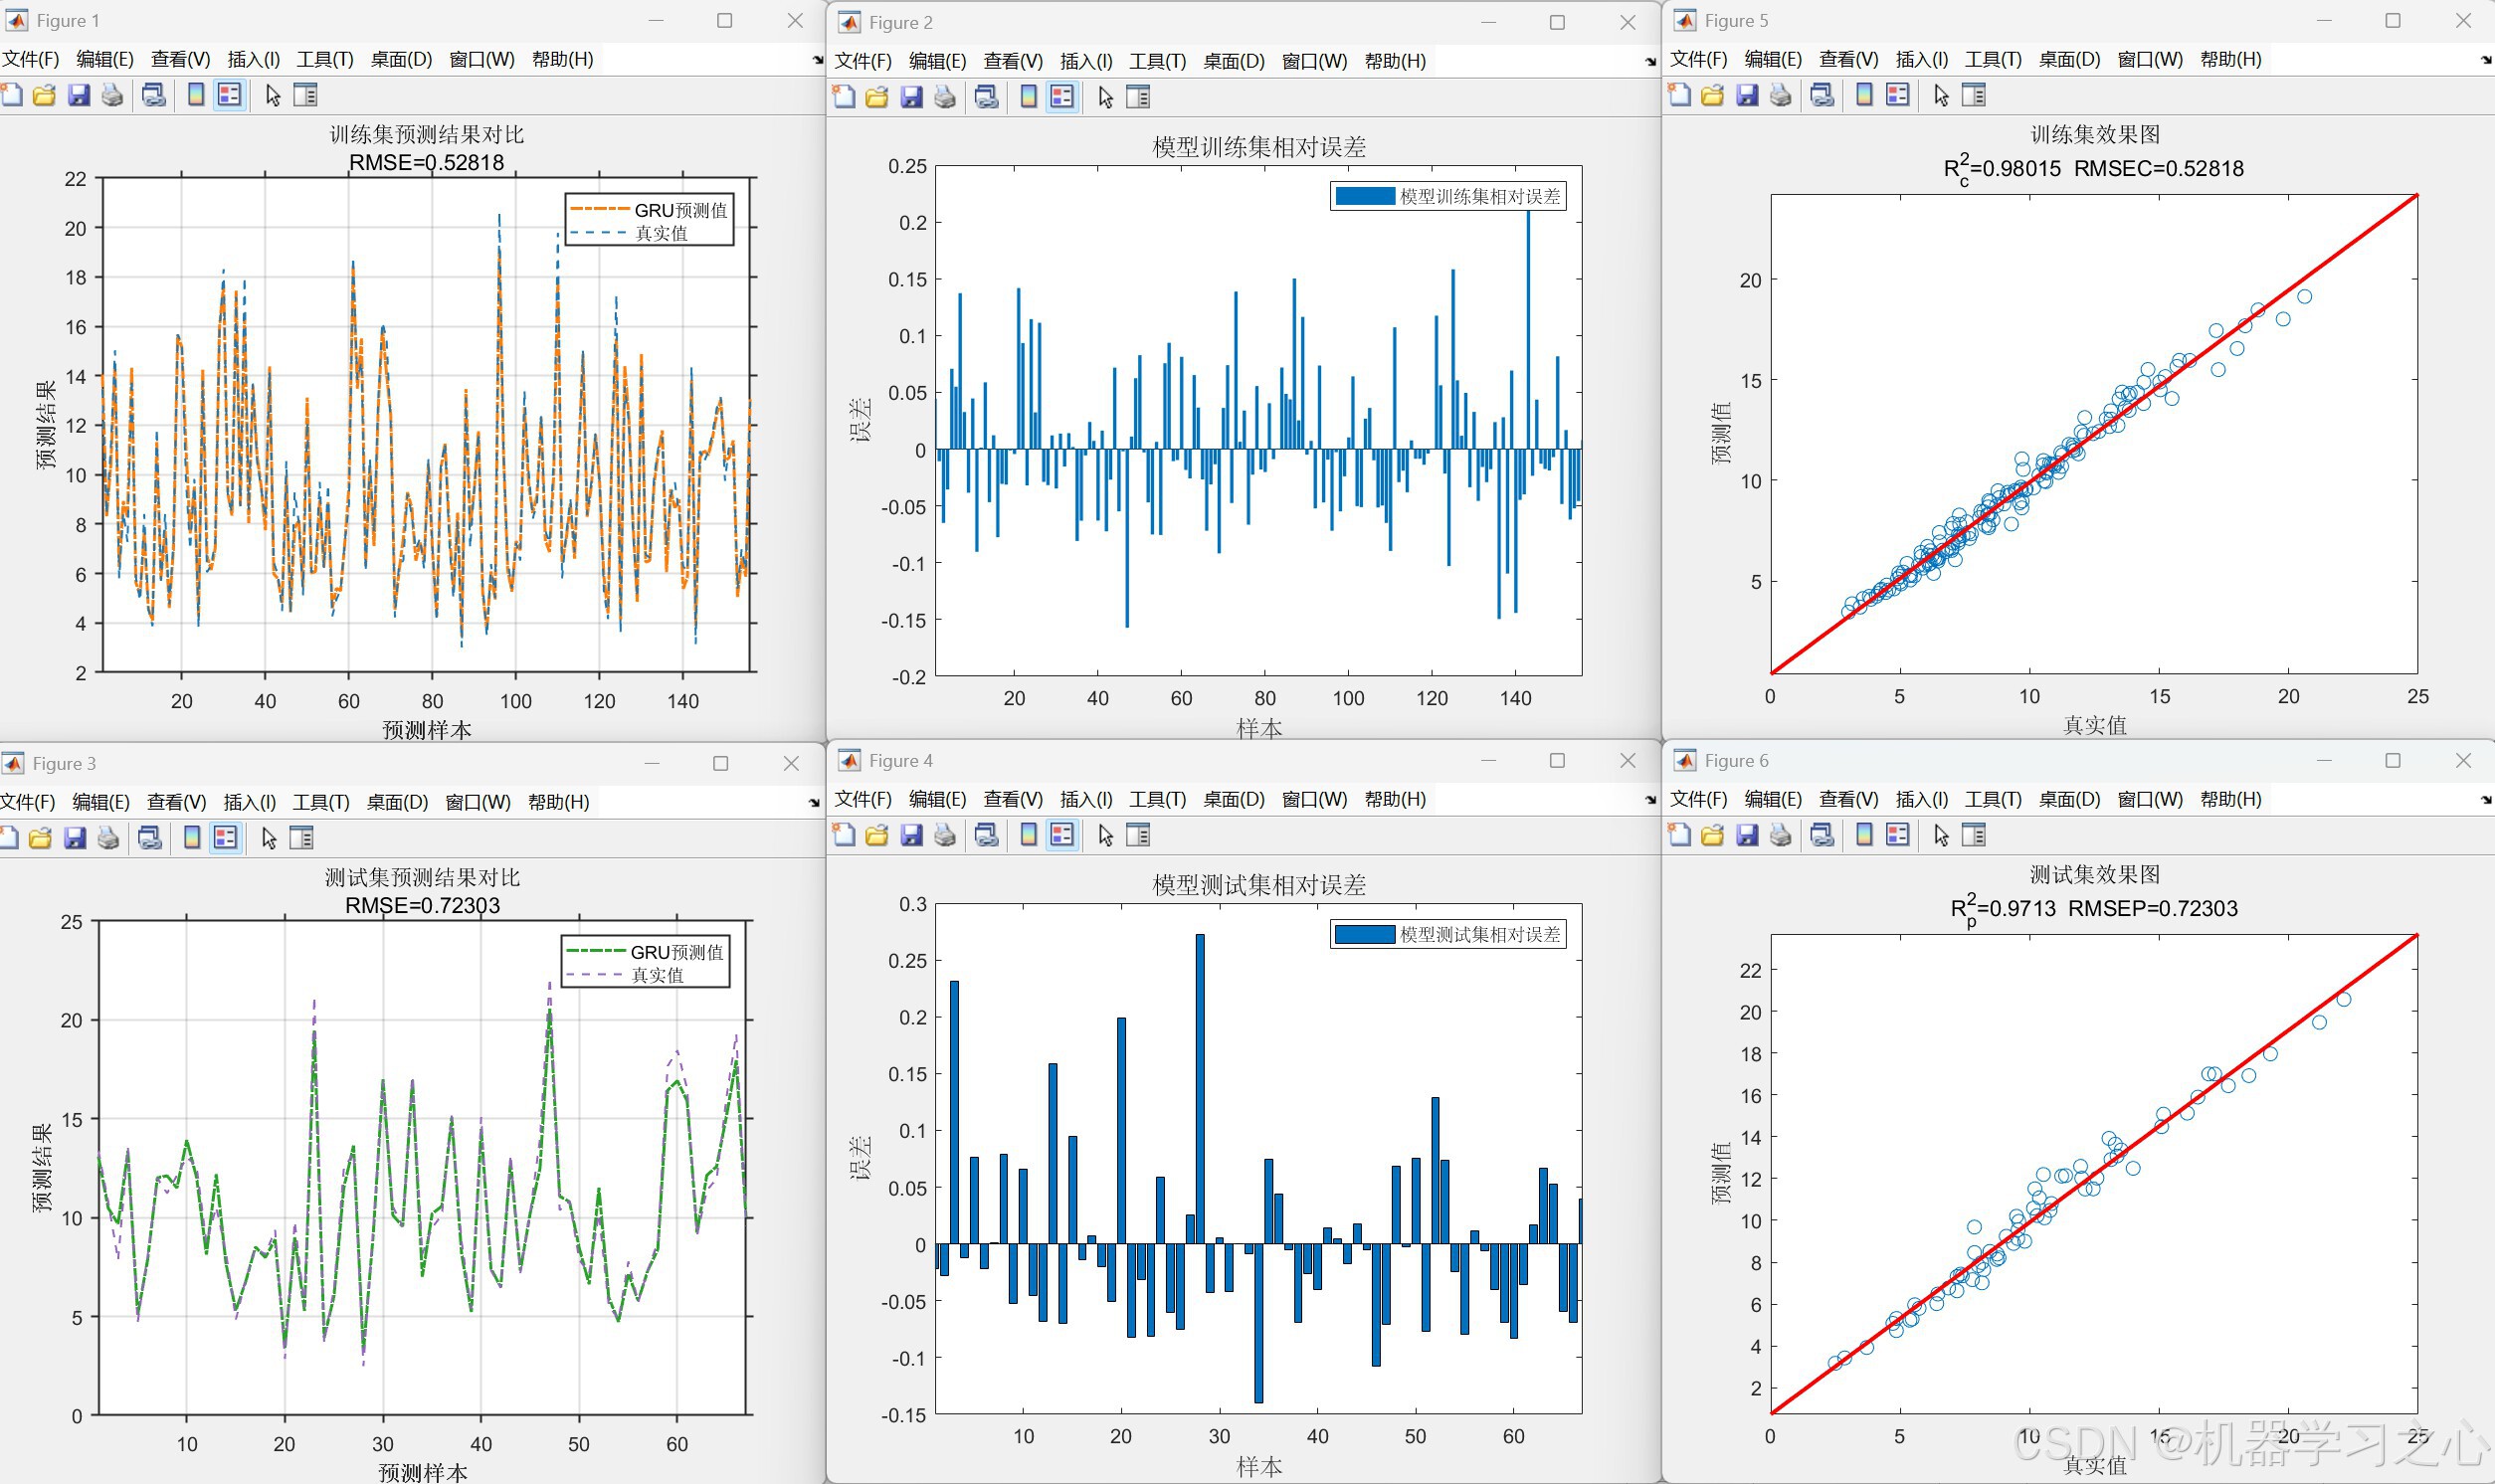The width and height of the screenshot is (2495, 1484).
Task: Click Print icon in Figure 2 toolbar
Action: [945, 98]
